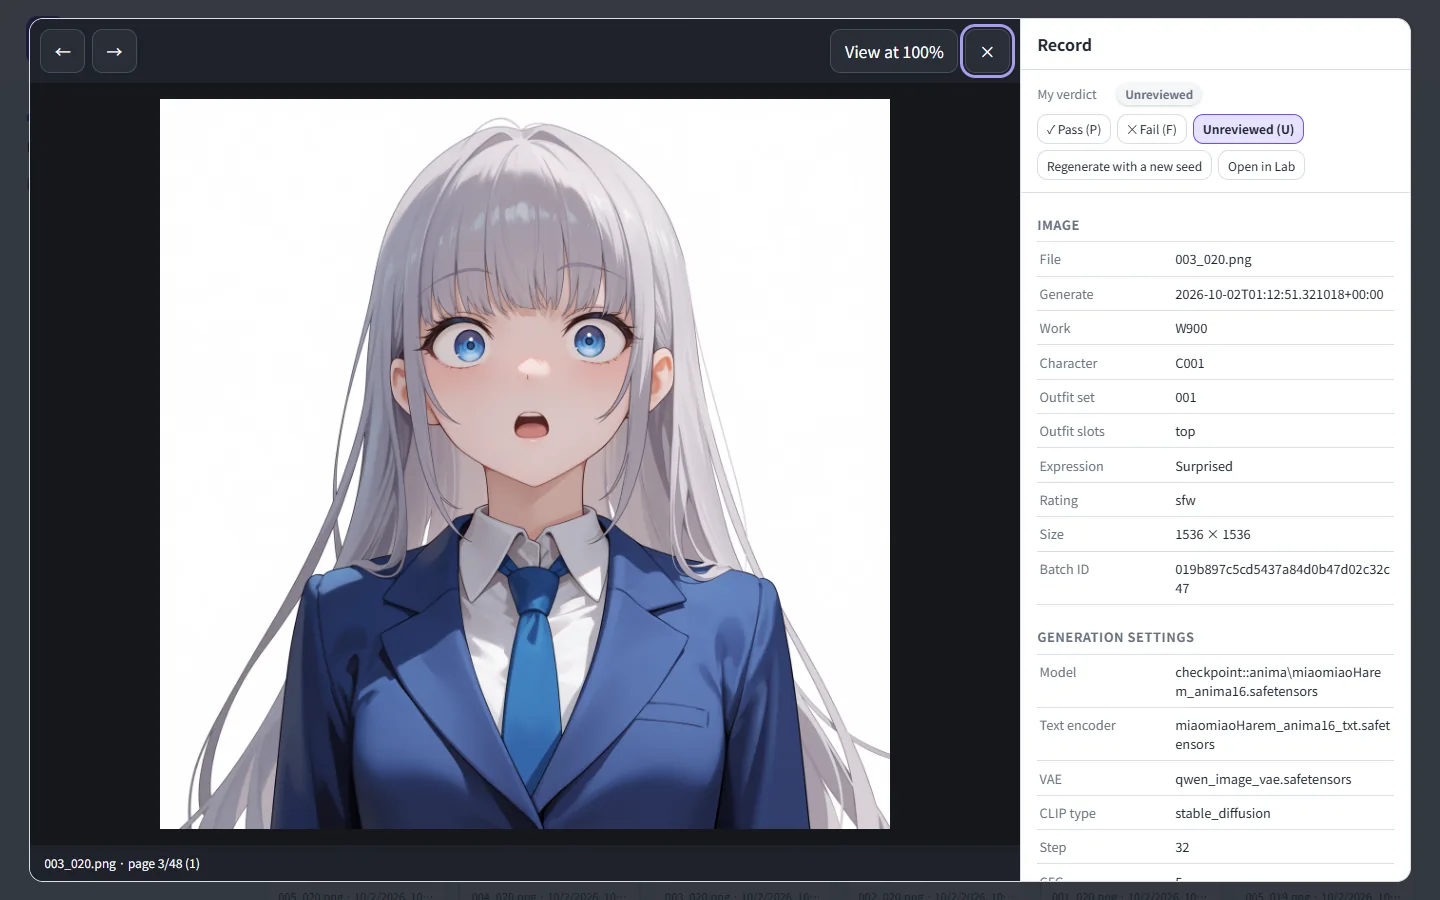Click the Character value C001
Viewport: 1440px width, 900px height.
point(1189,363)
